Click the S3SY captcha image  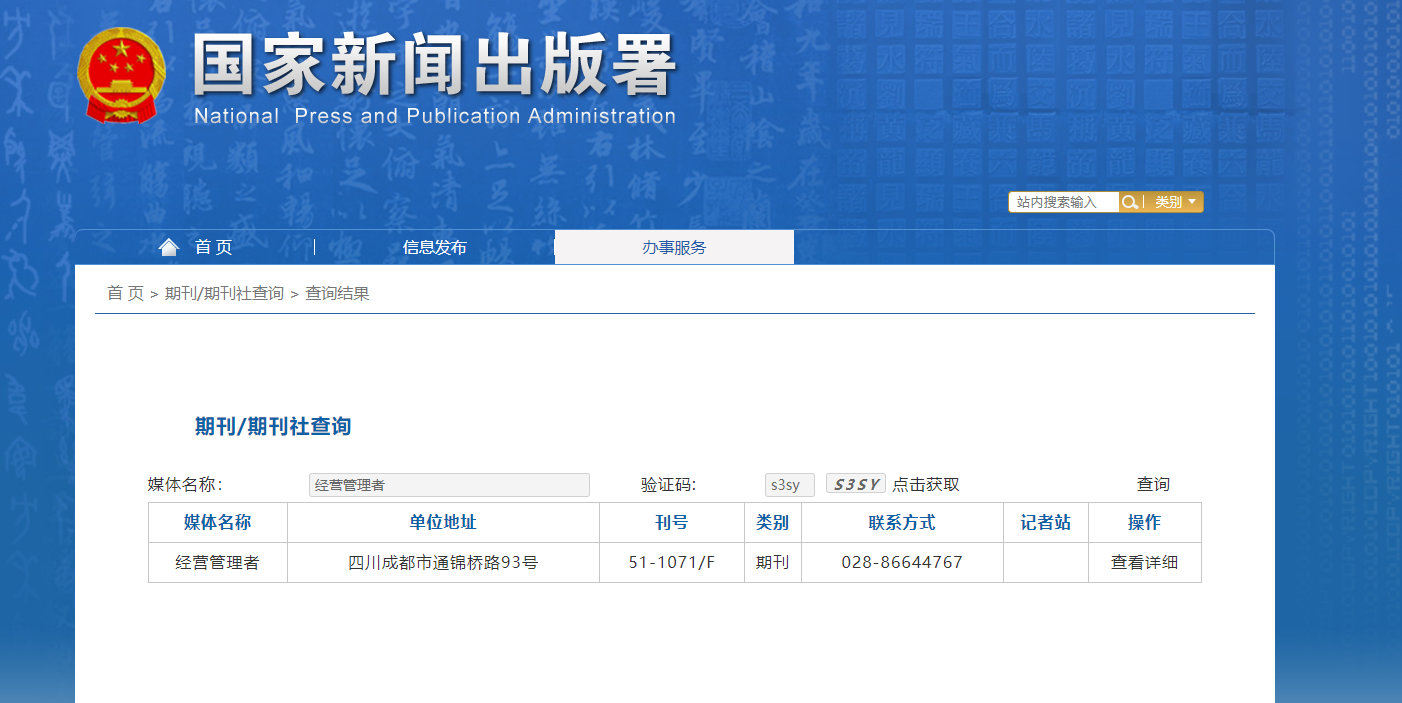(x=856, y=484)
